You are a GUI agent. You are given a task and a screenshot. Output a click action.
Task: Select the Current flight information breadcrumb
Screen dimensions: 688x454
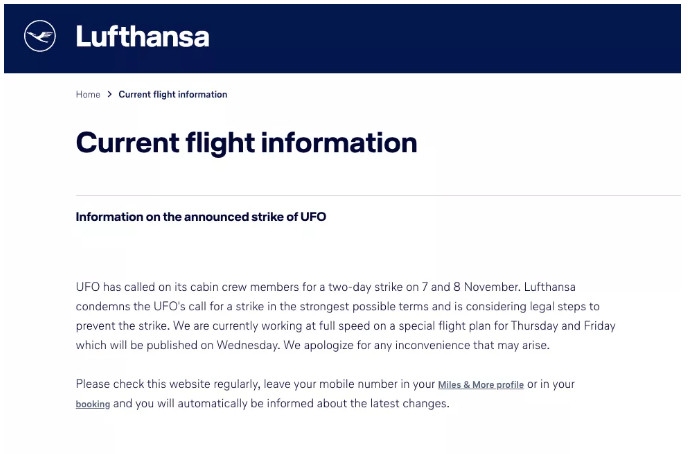point(172,95)
